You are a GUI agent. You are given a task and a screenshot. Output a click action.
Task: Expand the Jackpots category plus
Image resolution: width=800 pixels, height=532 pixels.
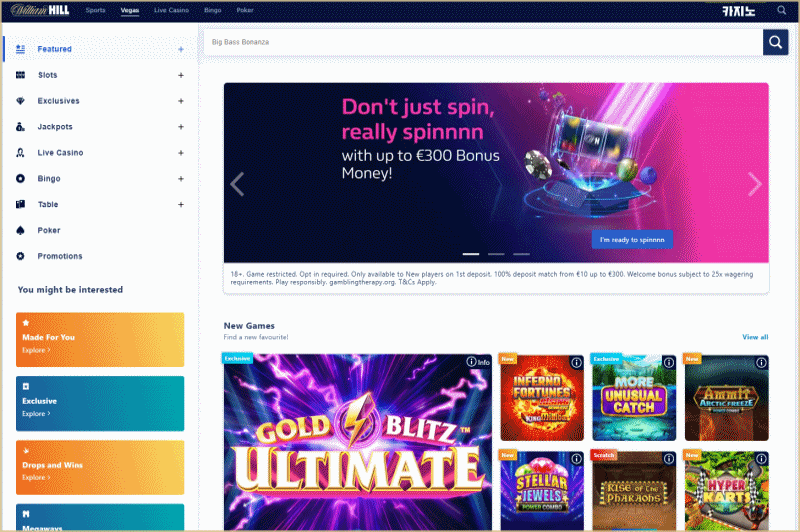tap(181, 126)
